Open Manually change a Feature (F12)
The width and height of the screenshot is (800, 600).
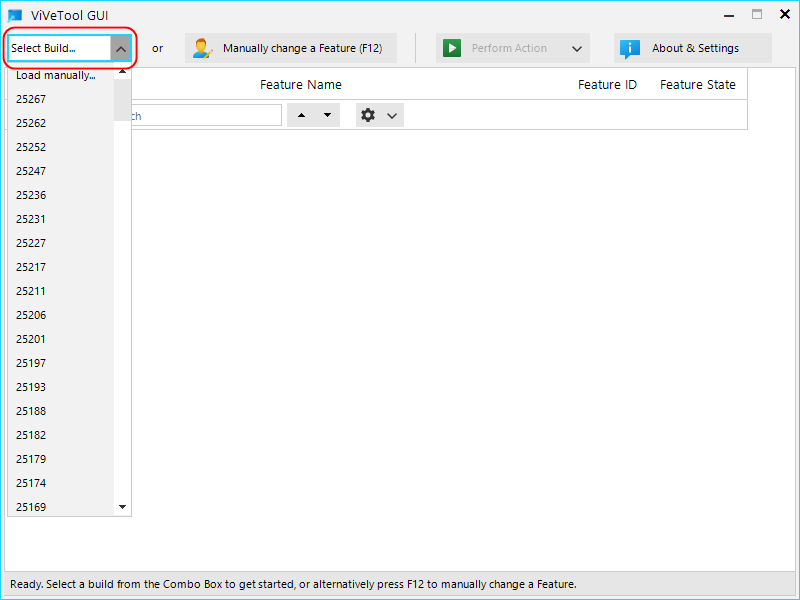point(291,48)
